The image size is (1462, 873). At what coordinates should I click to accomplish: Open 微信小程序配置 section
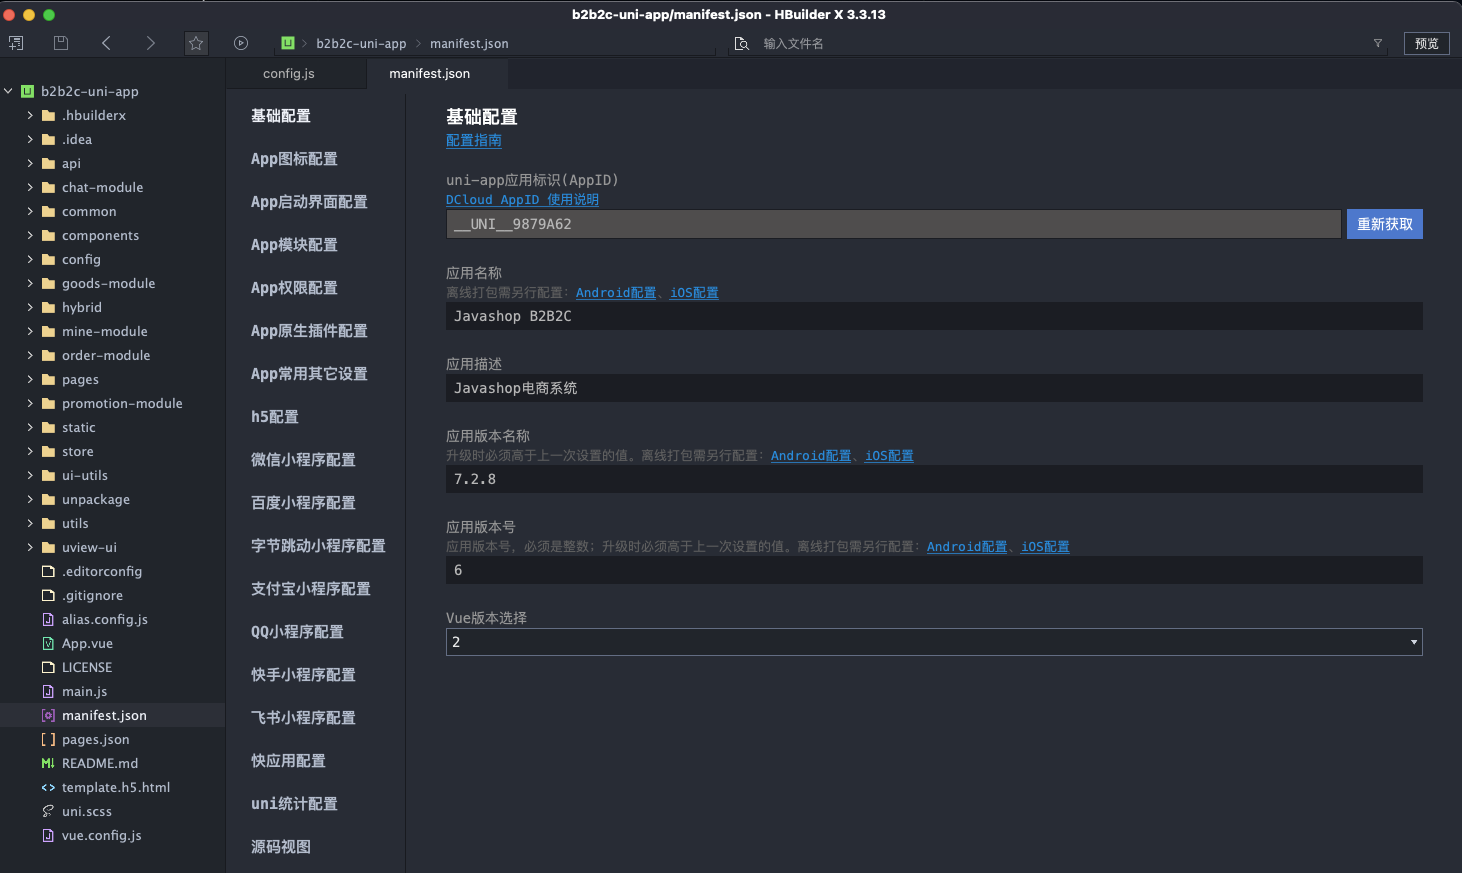[x=303, y=459]
